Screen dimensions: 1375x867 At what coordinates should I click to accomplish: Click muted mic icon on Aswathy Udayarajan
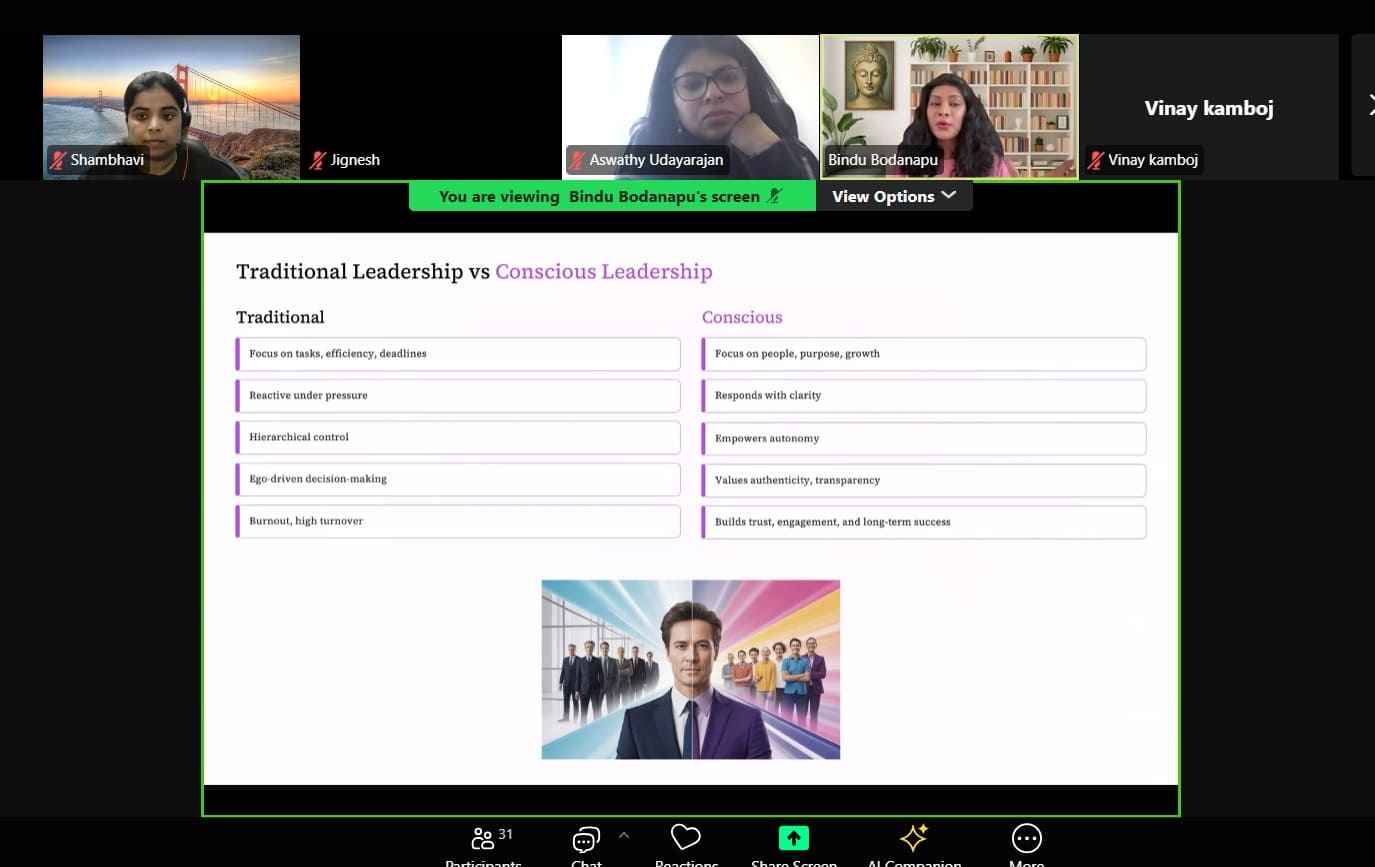point(578,160)
